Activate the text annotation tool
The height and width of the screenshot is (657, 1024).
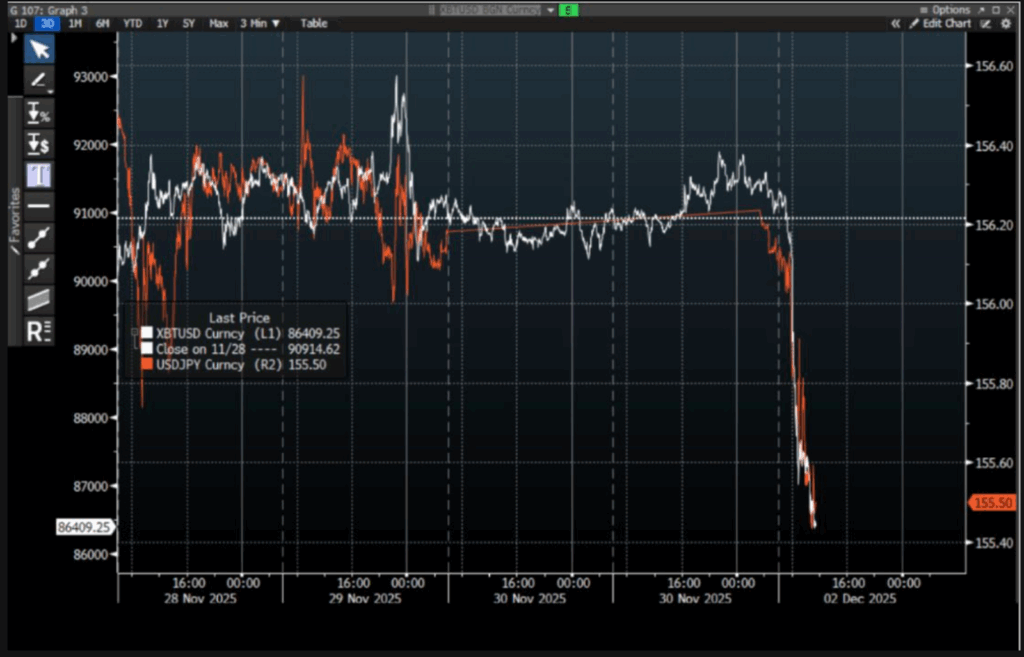[39, 175]
